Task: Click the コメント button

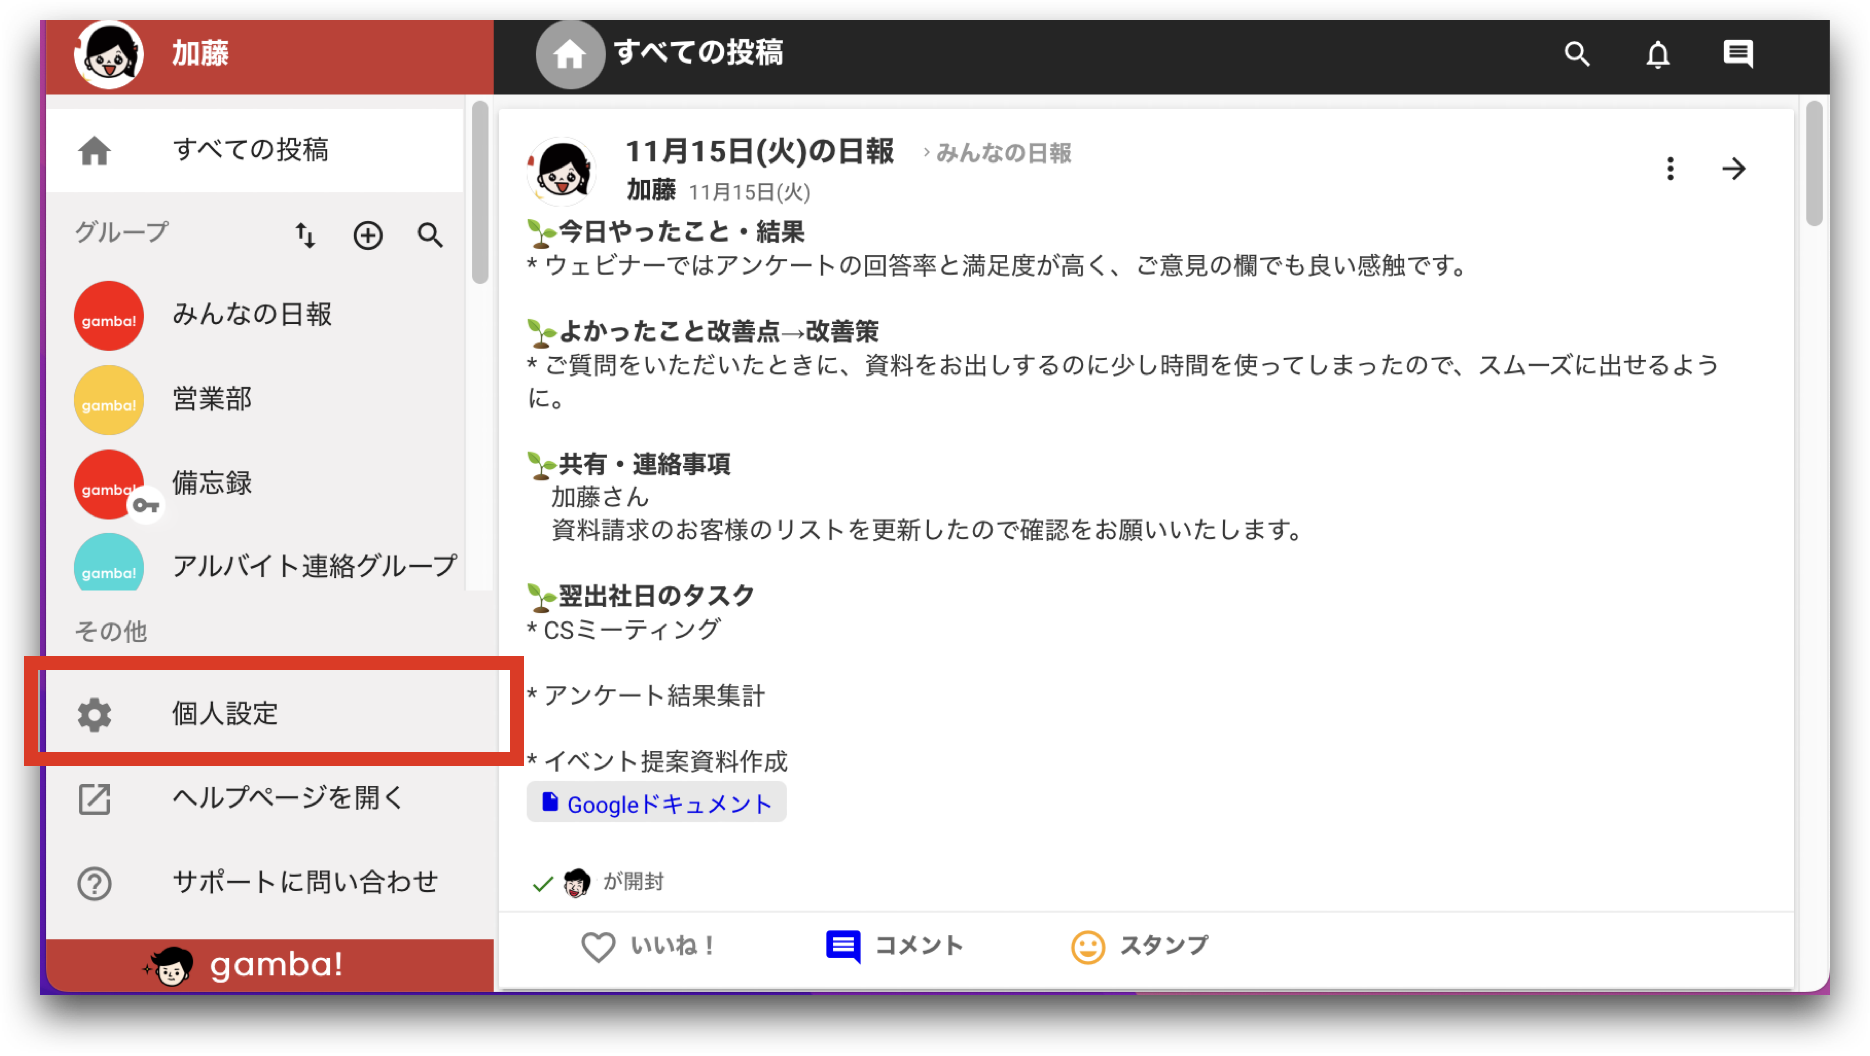Action: coord(894,946)
